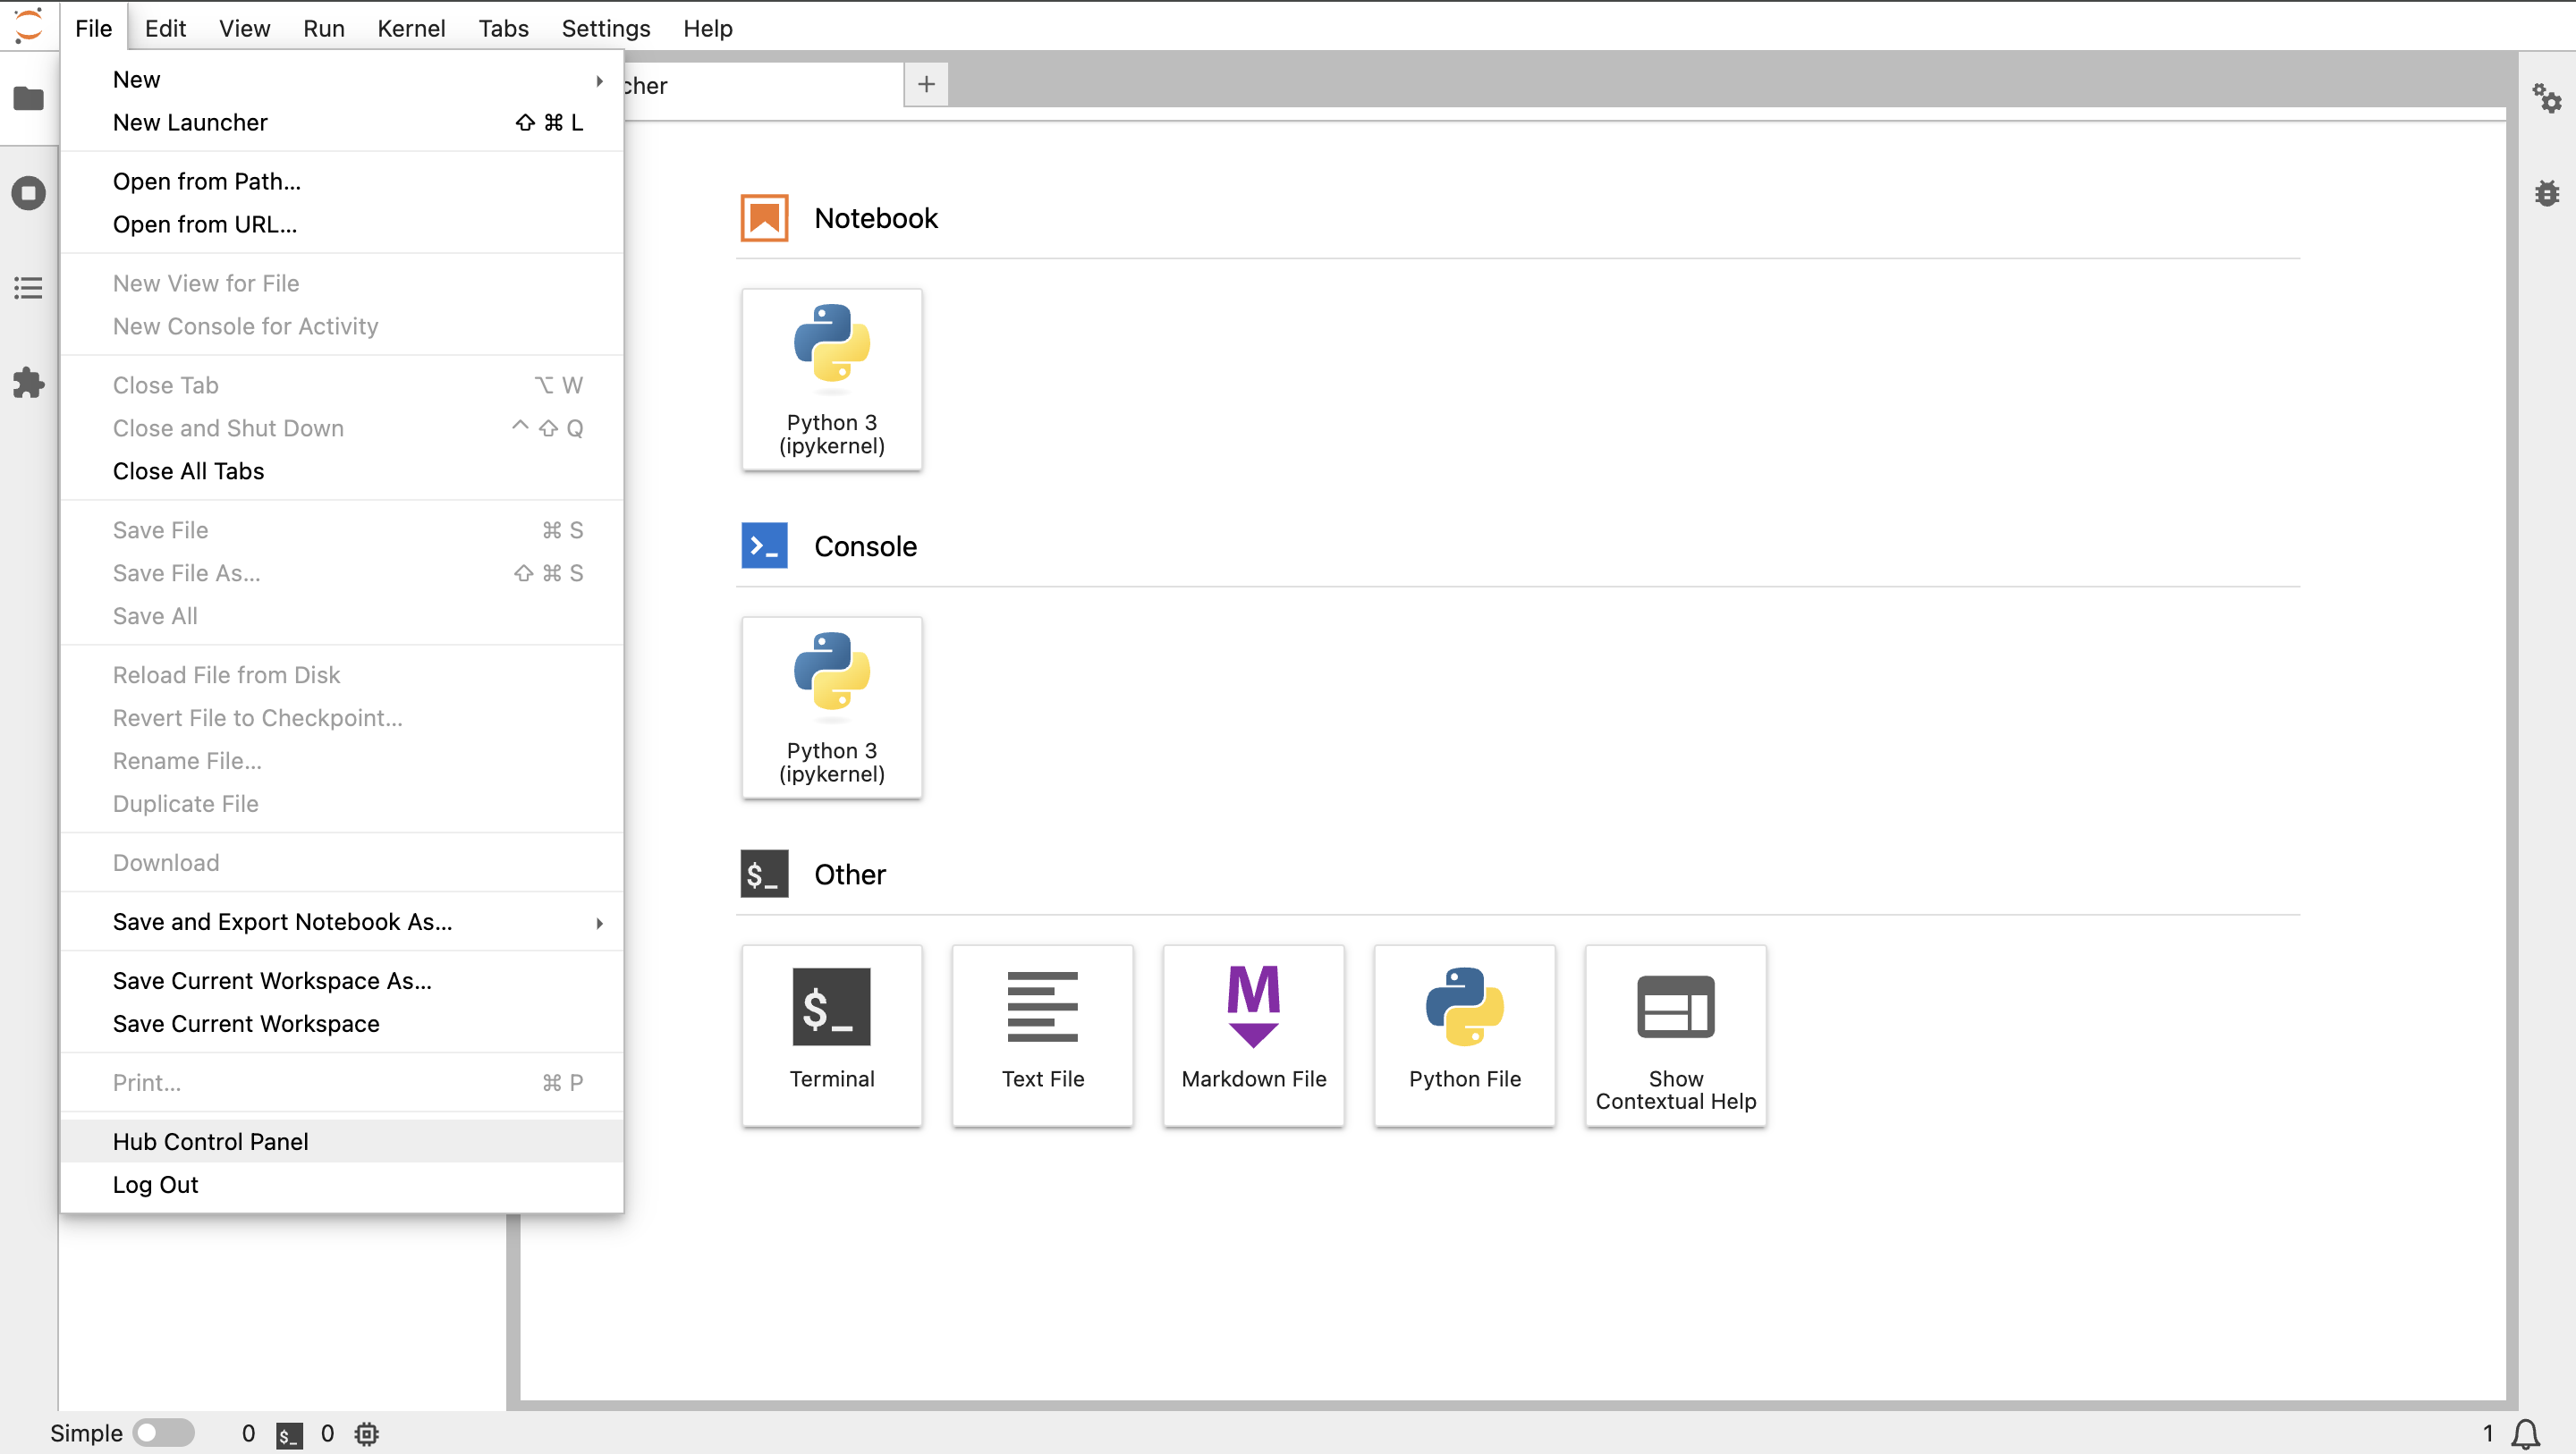Click the notification bell in status bar
Screen dimensions: 2576x1454
coord(2526,1433)
